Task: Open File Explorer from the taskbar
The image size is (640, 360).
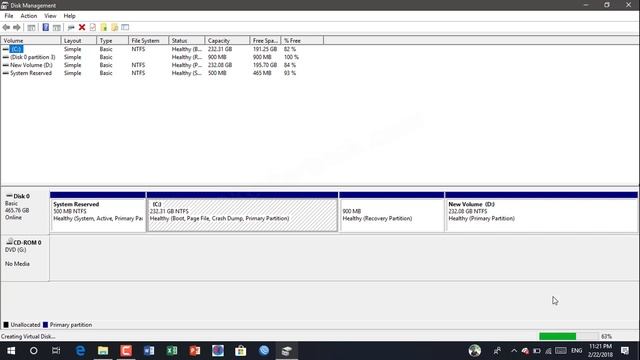Action: click(x=103, y=351)
